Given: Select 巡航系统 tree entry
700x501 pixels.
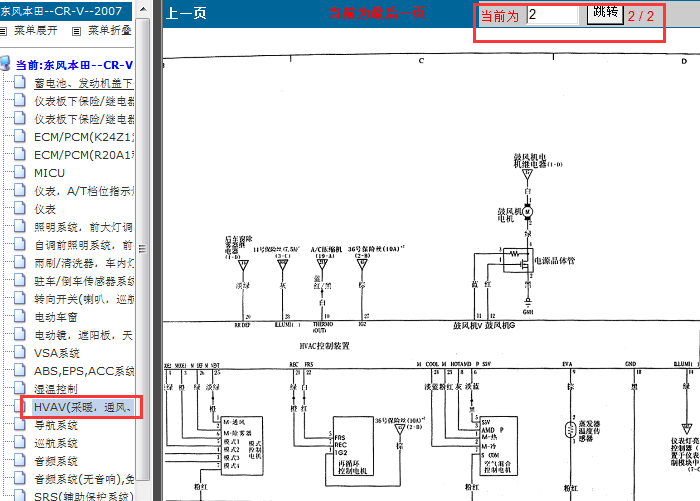Looking at the screenshot, I should tap(56, 443).
